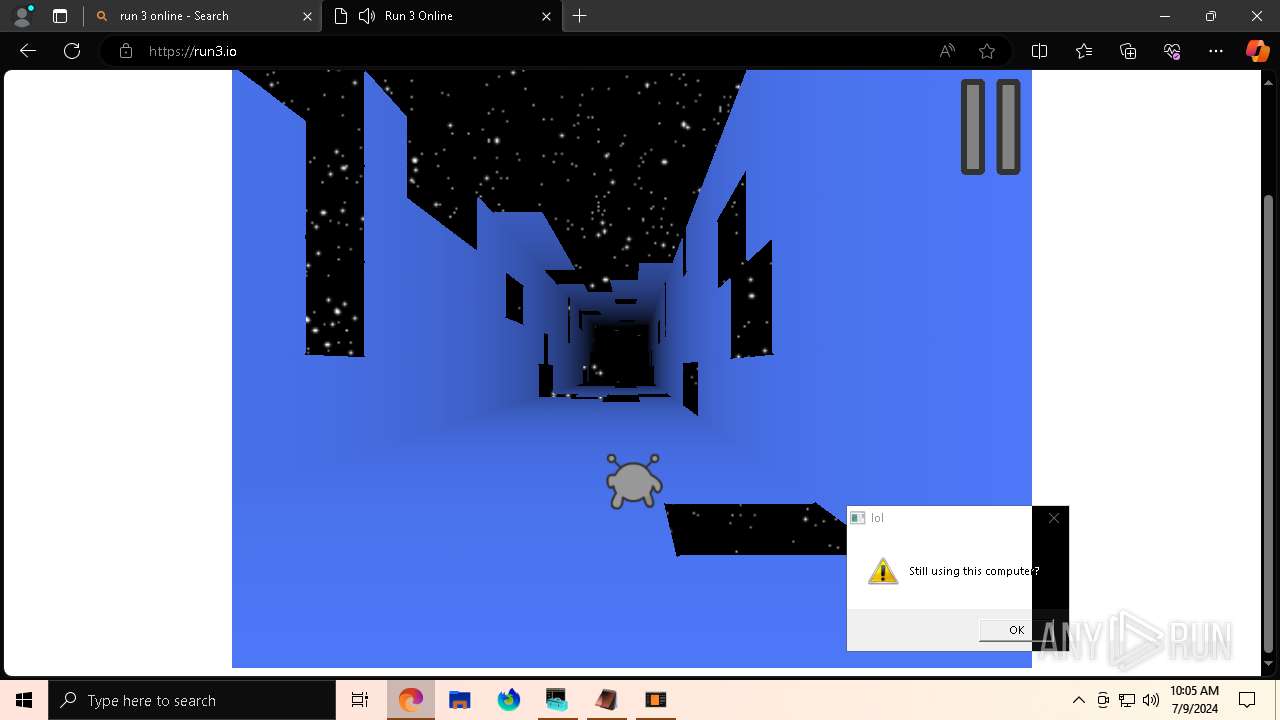Open the orange-window app on taskbar
This screenshot has width=1280, height=720.
(x=655, y=700)
